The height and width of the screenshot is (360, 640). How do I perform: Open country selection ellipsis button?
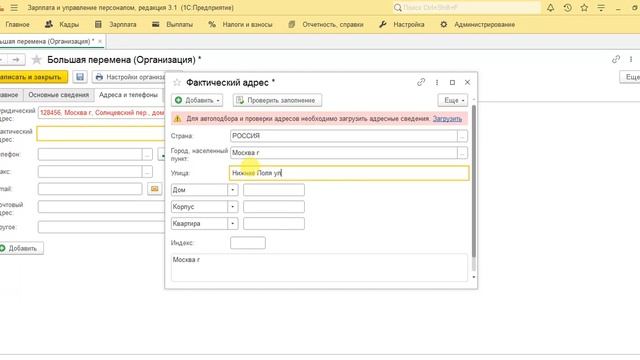(462, 136)
